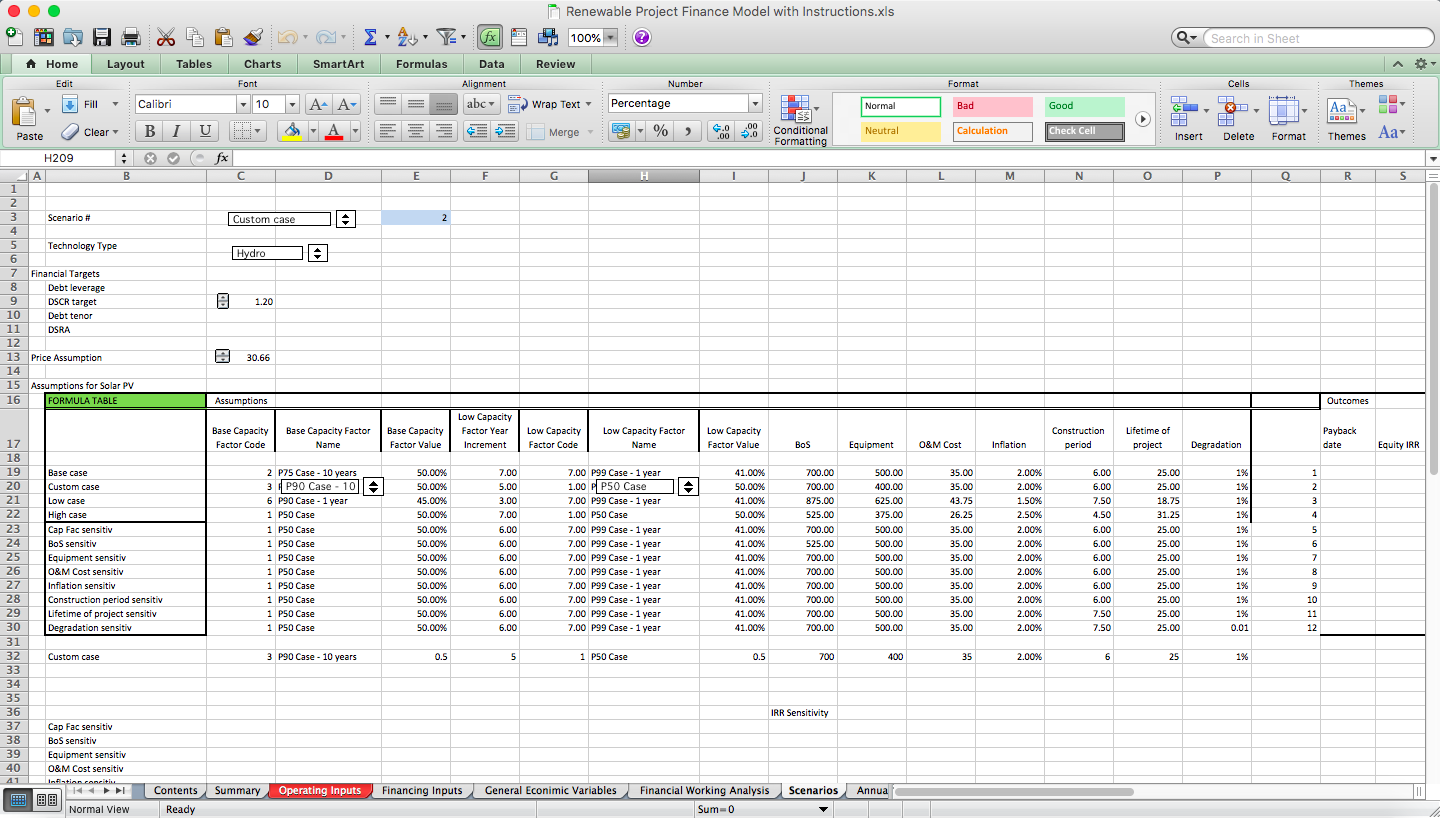Screen dimensions: 1440x818
Task: Click the undo arrow icon
Action: [287, 37]
